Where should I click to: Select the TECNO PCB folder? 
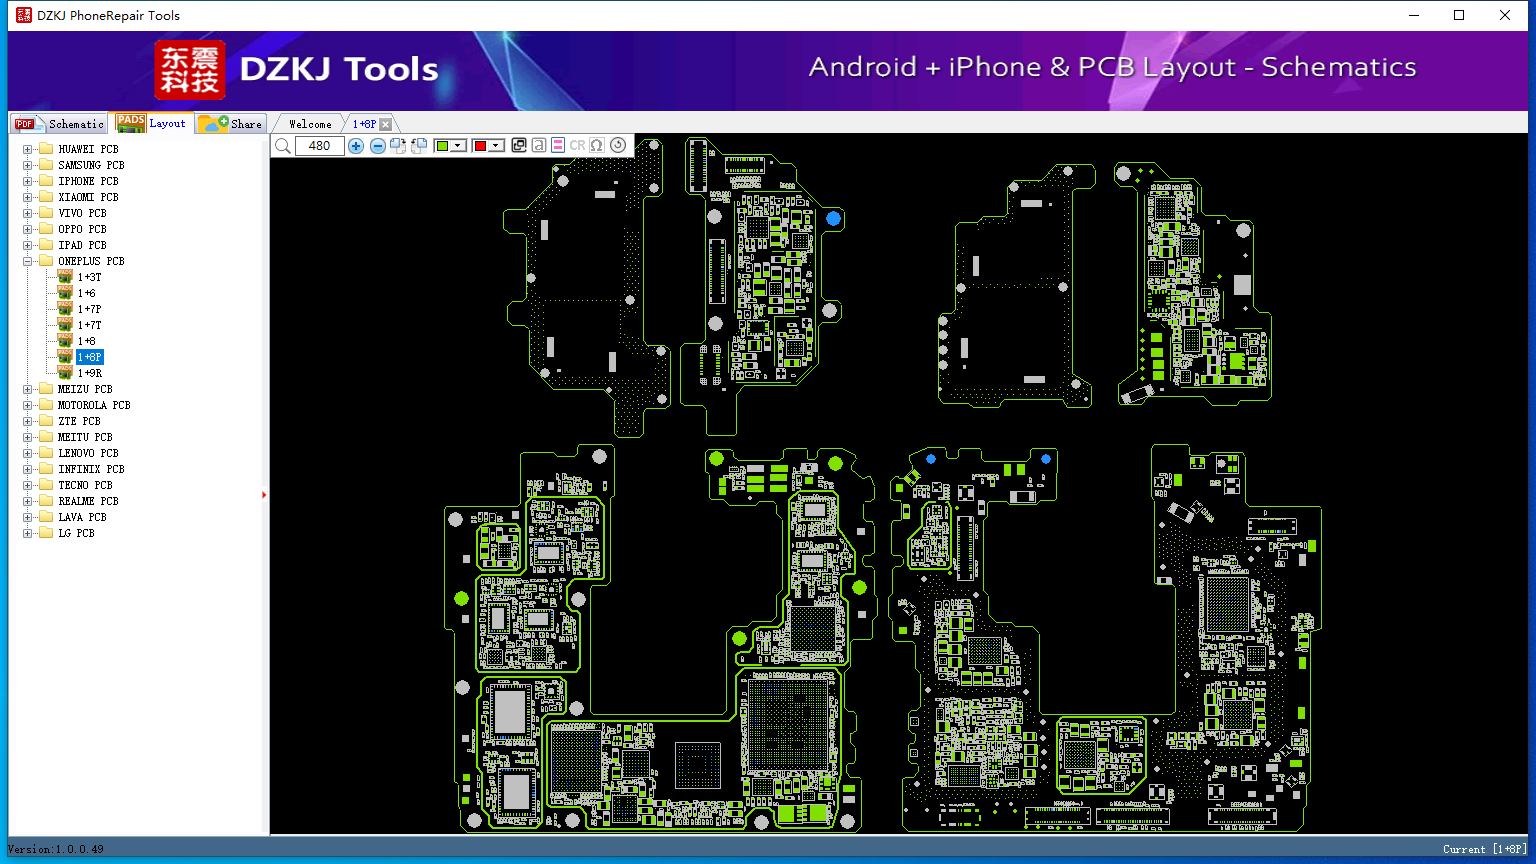[x=85, y=485]
